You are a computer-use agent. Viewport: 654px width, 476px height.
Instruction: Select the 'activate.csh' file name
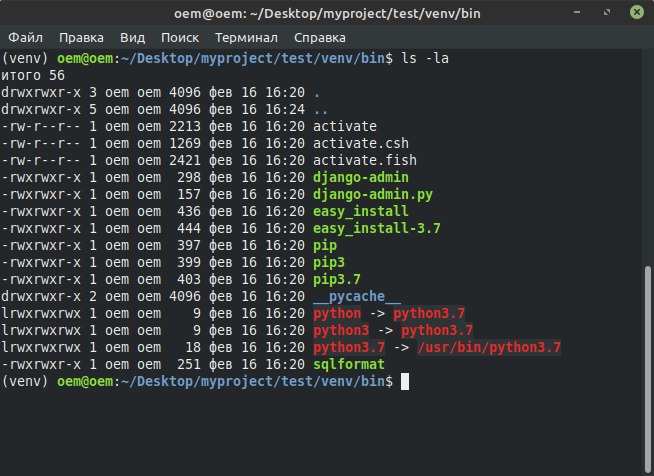coord(361,143)
